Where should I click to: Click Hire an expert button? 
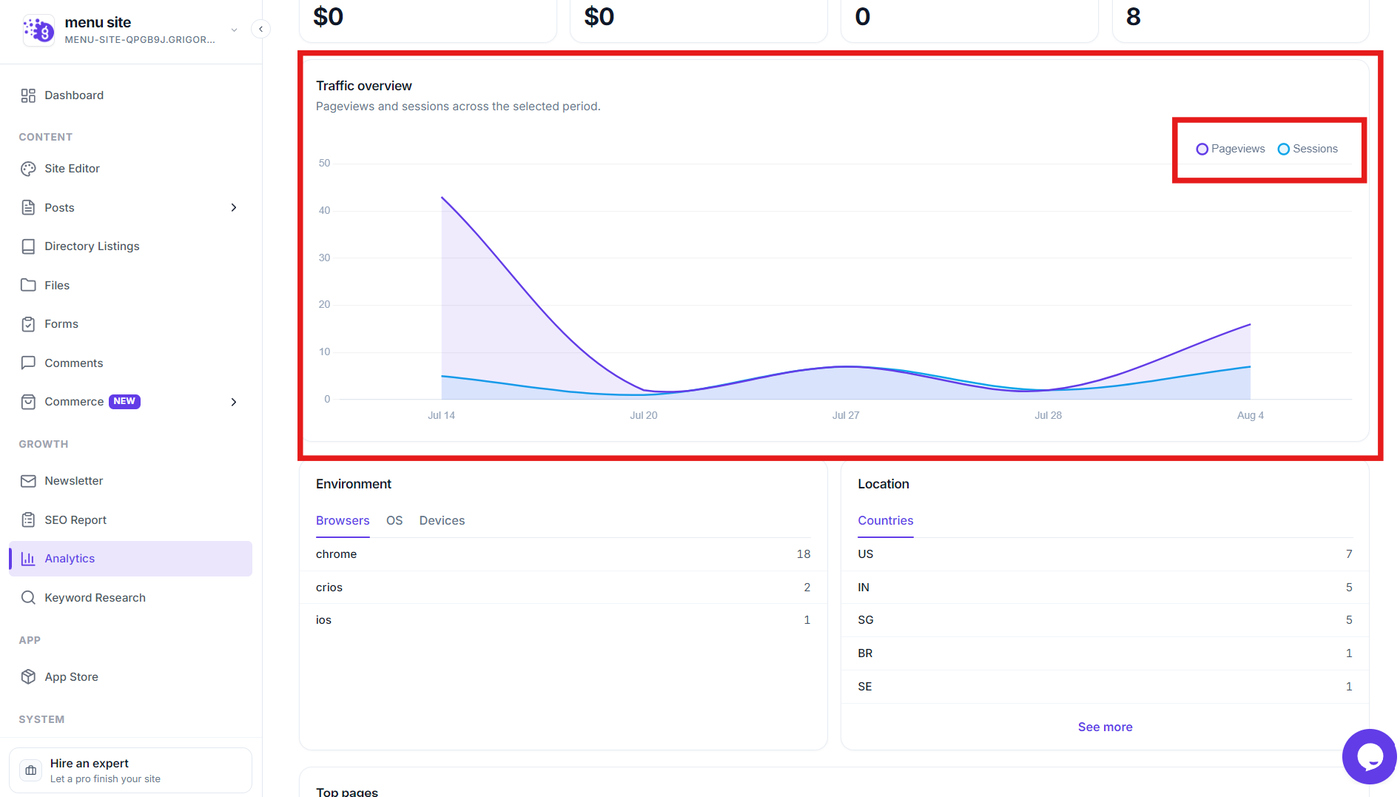pos(131,770)
